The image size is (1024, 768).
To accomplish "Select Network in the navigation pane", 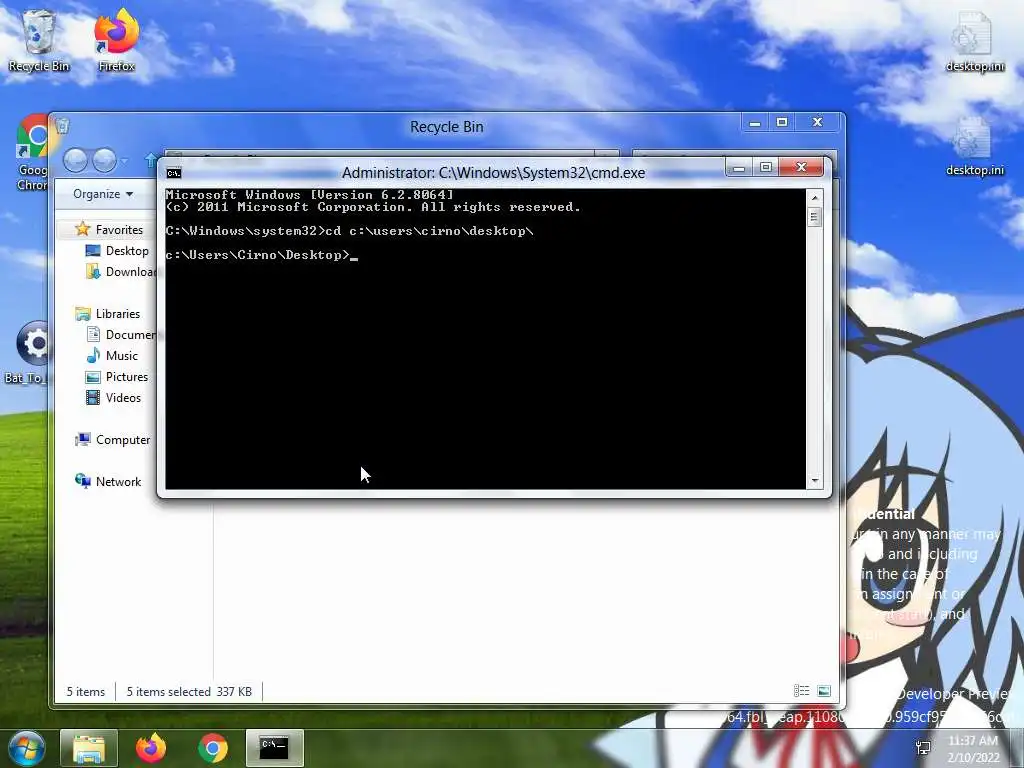I will click(108, 481).
